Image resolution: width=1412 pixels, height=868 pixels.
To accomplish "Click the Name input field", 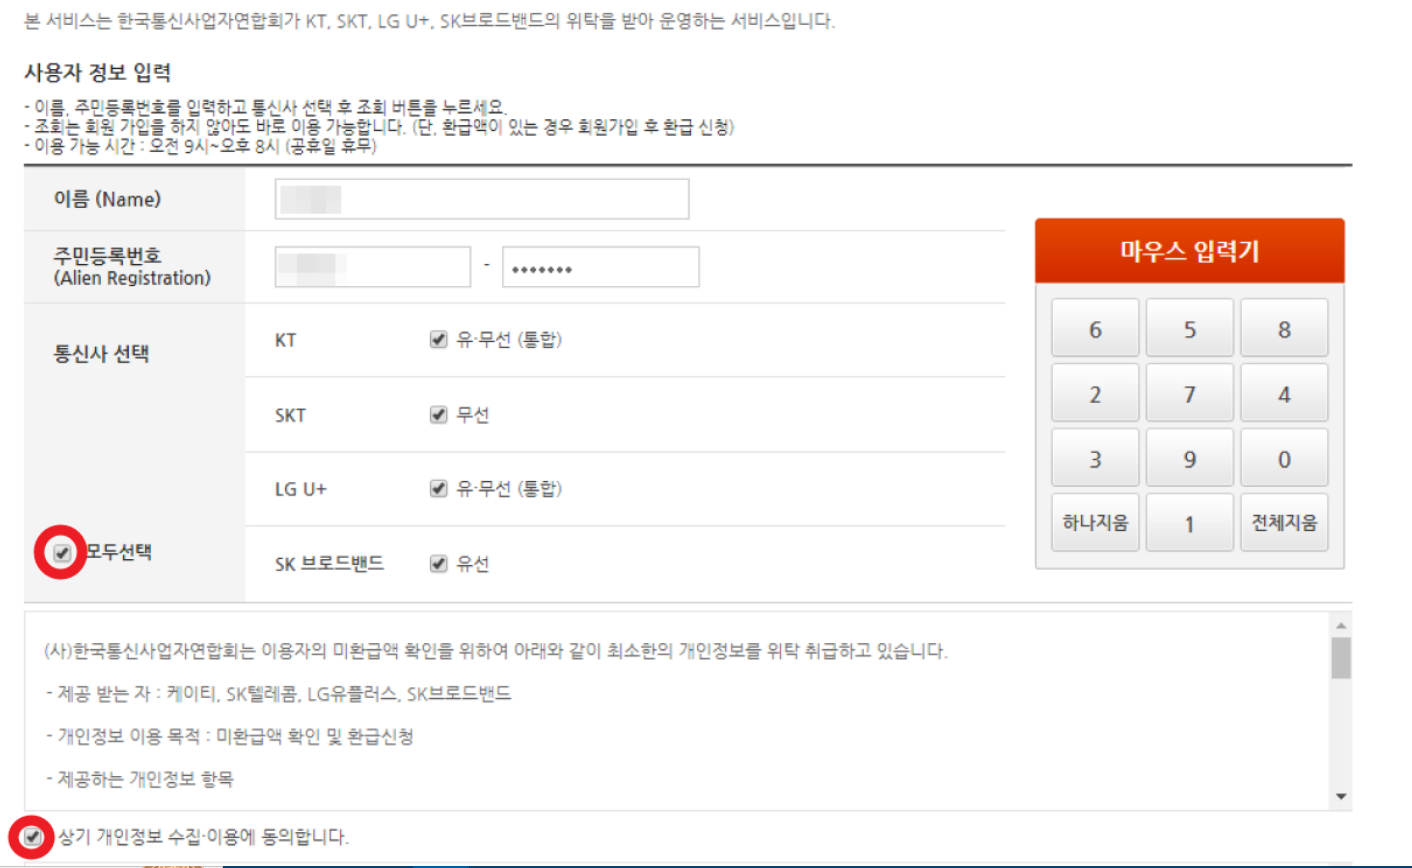I will pos(482,199).
